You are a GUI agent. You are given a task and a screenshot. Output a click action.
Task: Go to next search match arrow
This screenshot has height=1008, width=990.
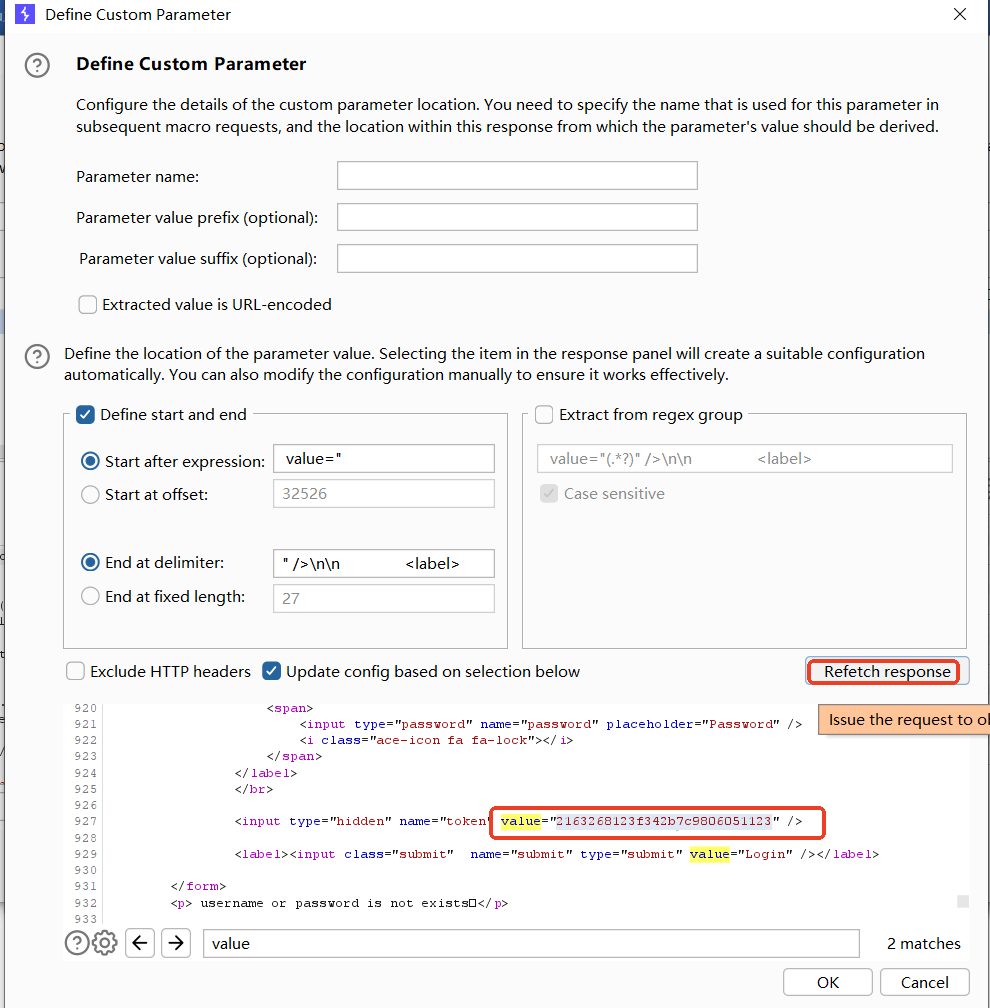pyautogui.click(x=176, y=943)
